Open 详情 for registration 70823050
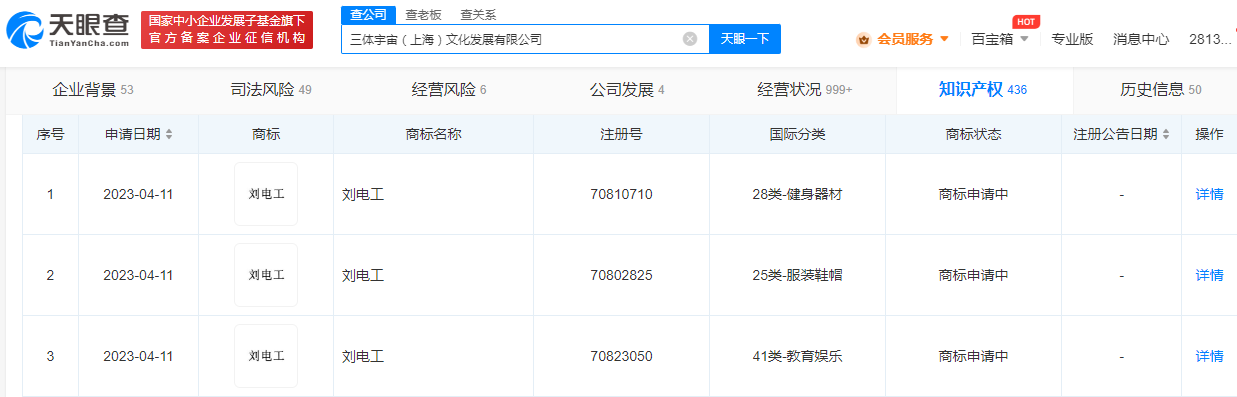Image resolution: width=1237 pixels, height=397 pixels. pyautogui.click(x=1209, y=356)
